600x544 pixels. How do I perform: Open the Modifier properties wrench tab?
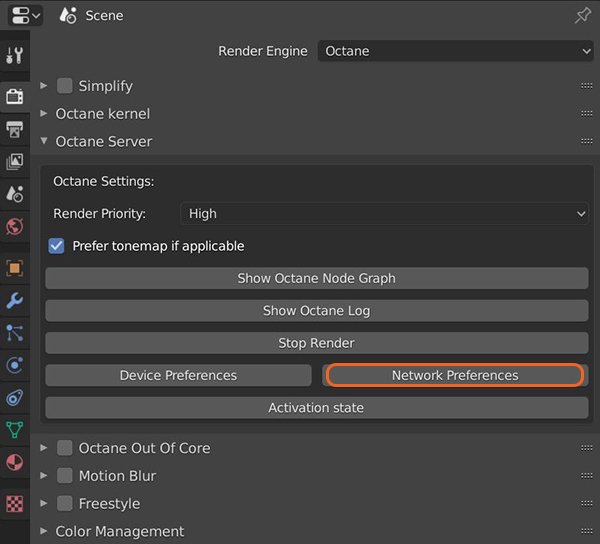[15, 301]
